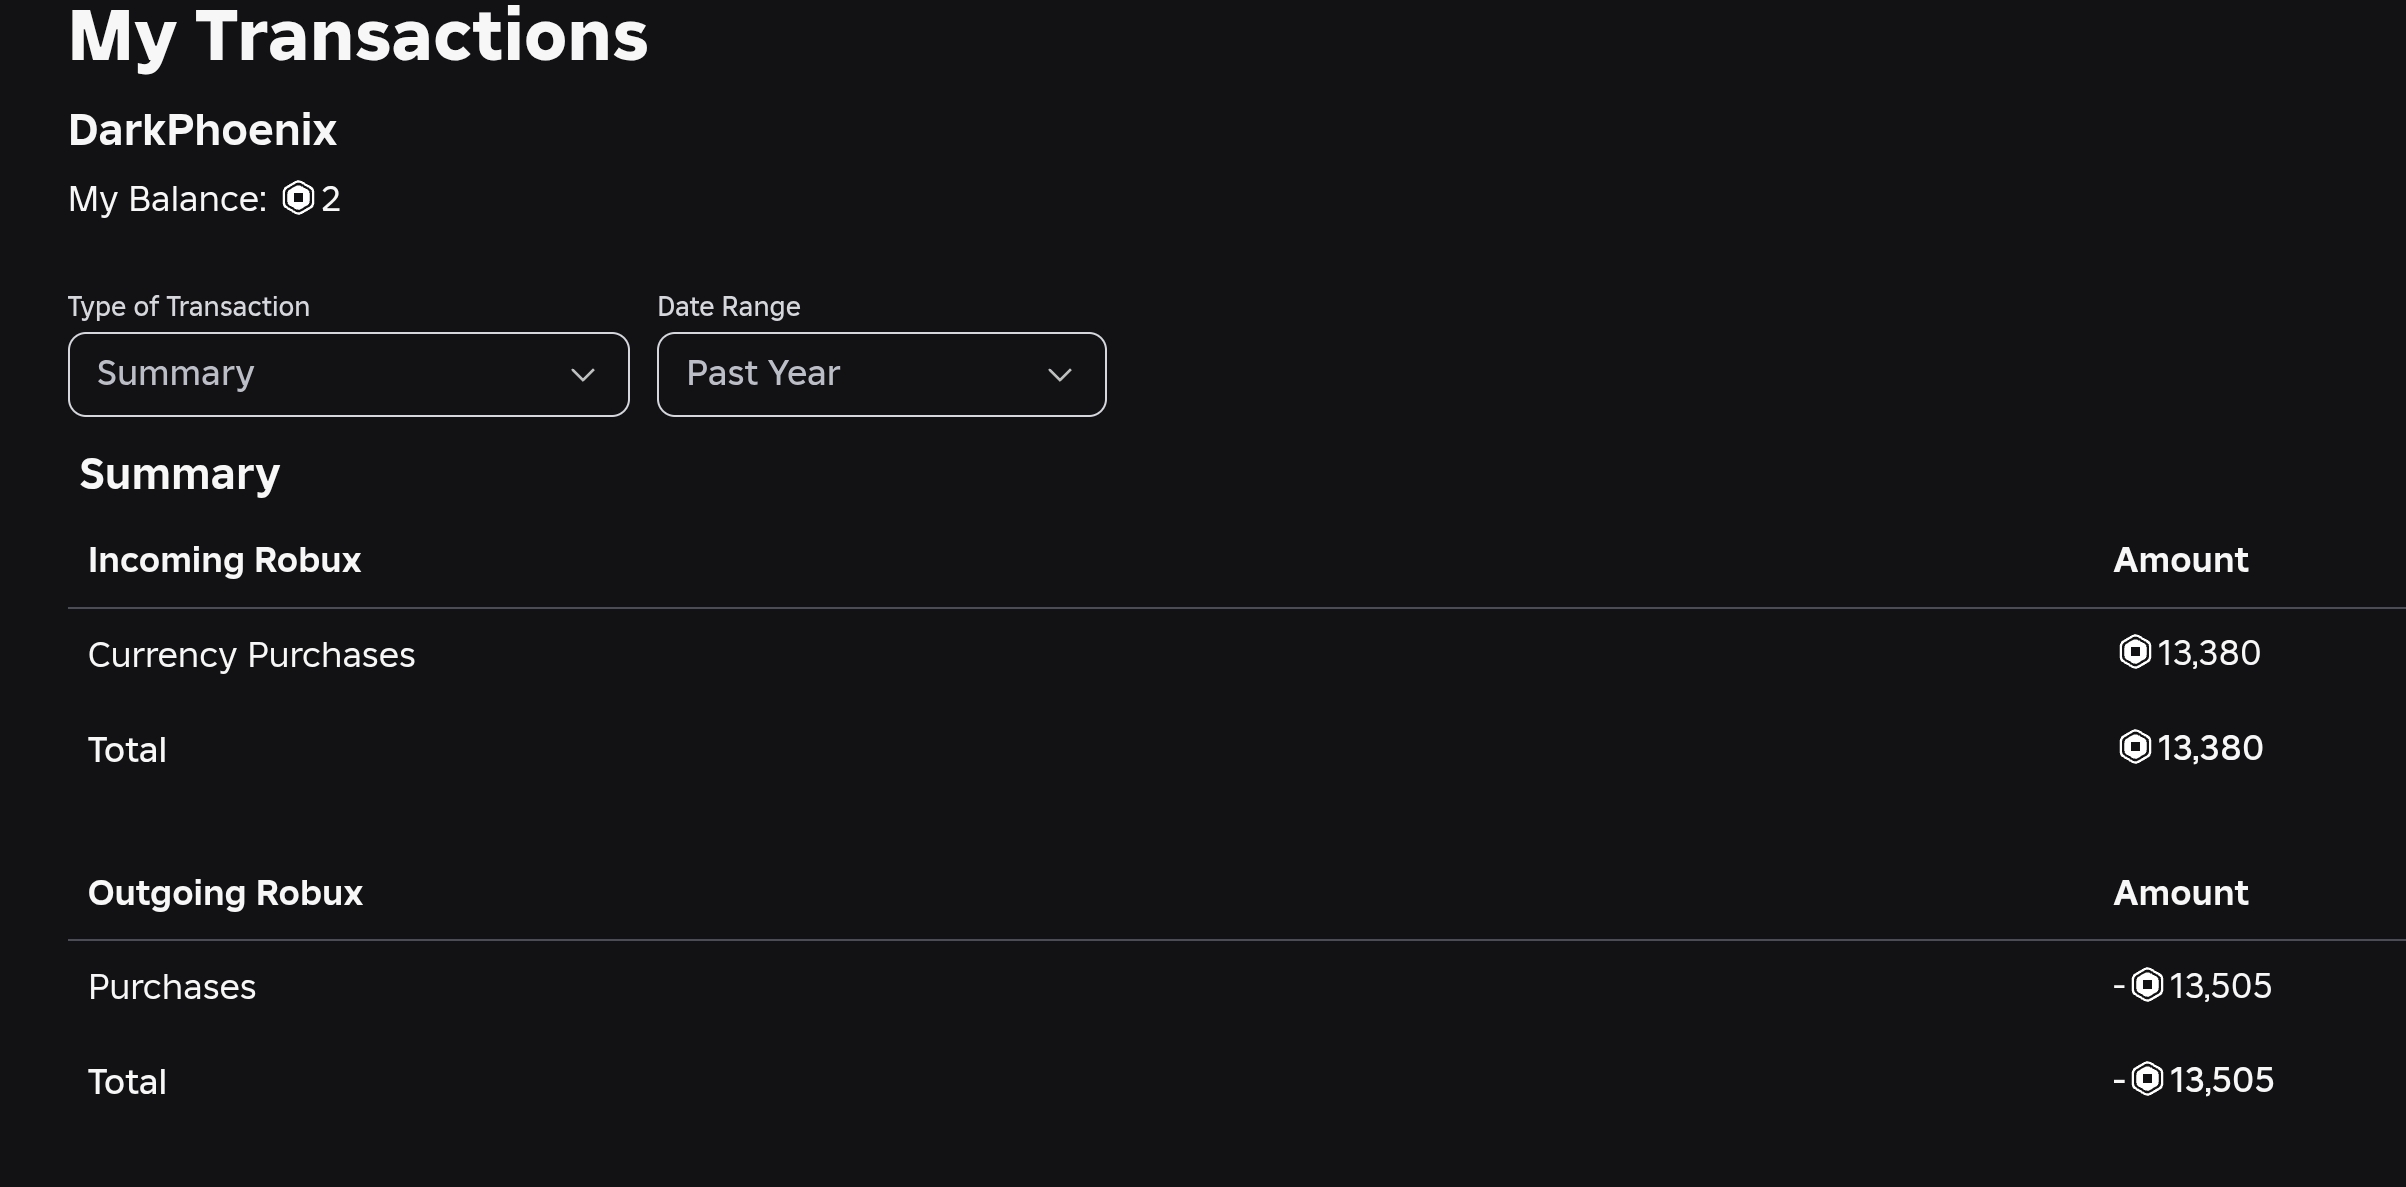Click the Robux icon beside My Balance
2406x1187 pixels.
(298, 198)
